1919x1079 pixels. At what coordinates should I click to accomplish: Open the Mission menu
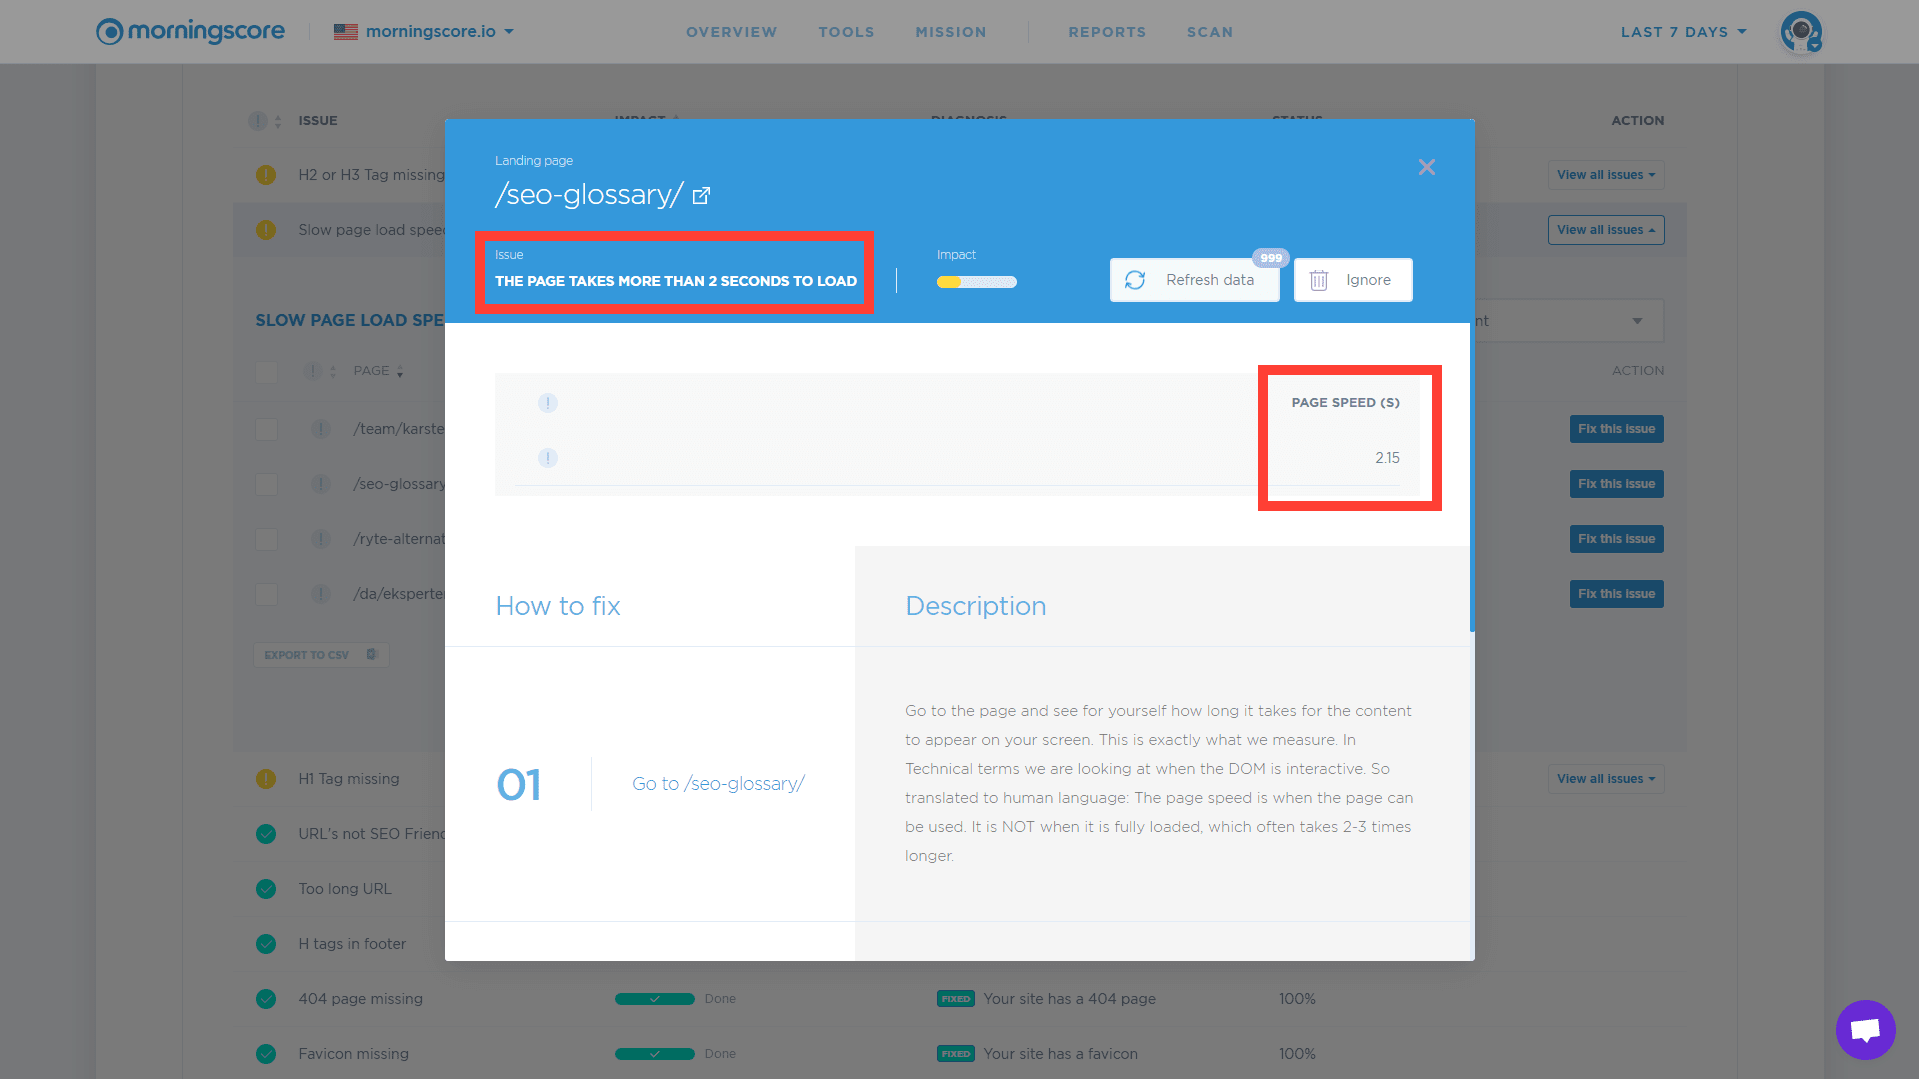tap(951, 32)
